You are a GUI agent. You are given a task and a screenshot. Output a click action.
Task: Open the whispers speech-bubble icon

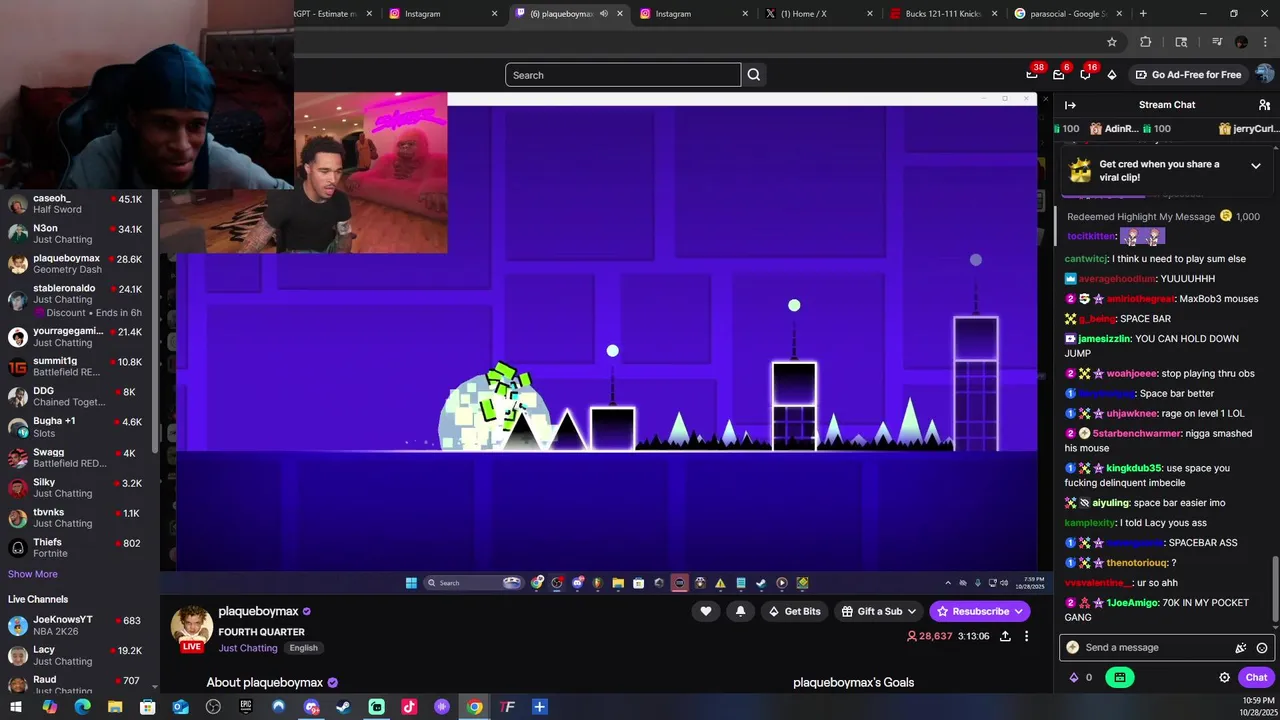tap(1085, 74)
